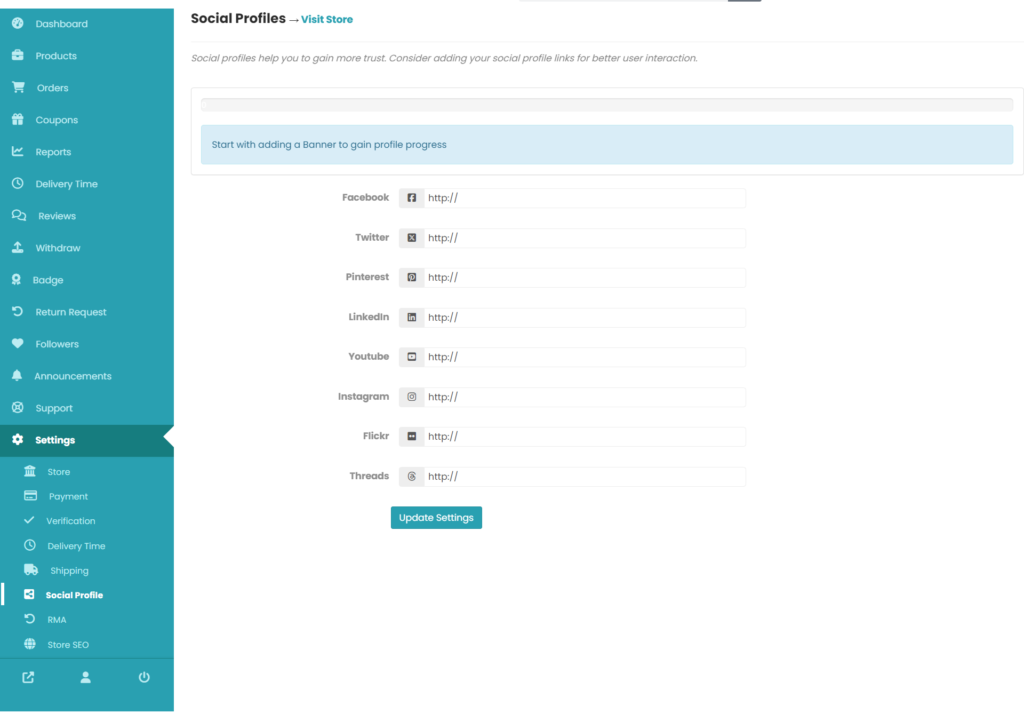
Task: Click the Orders shopping cart icon
Action: (18, 87)
